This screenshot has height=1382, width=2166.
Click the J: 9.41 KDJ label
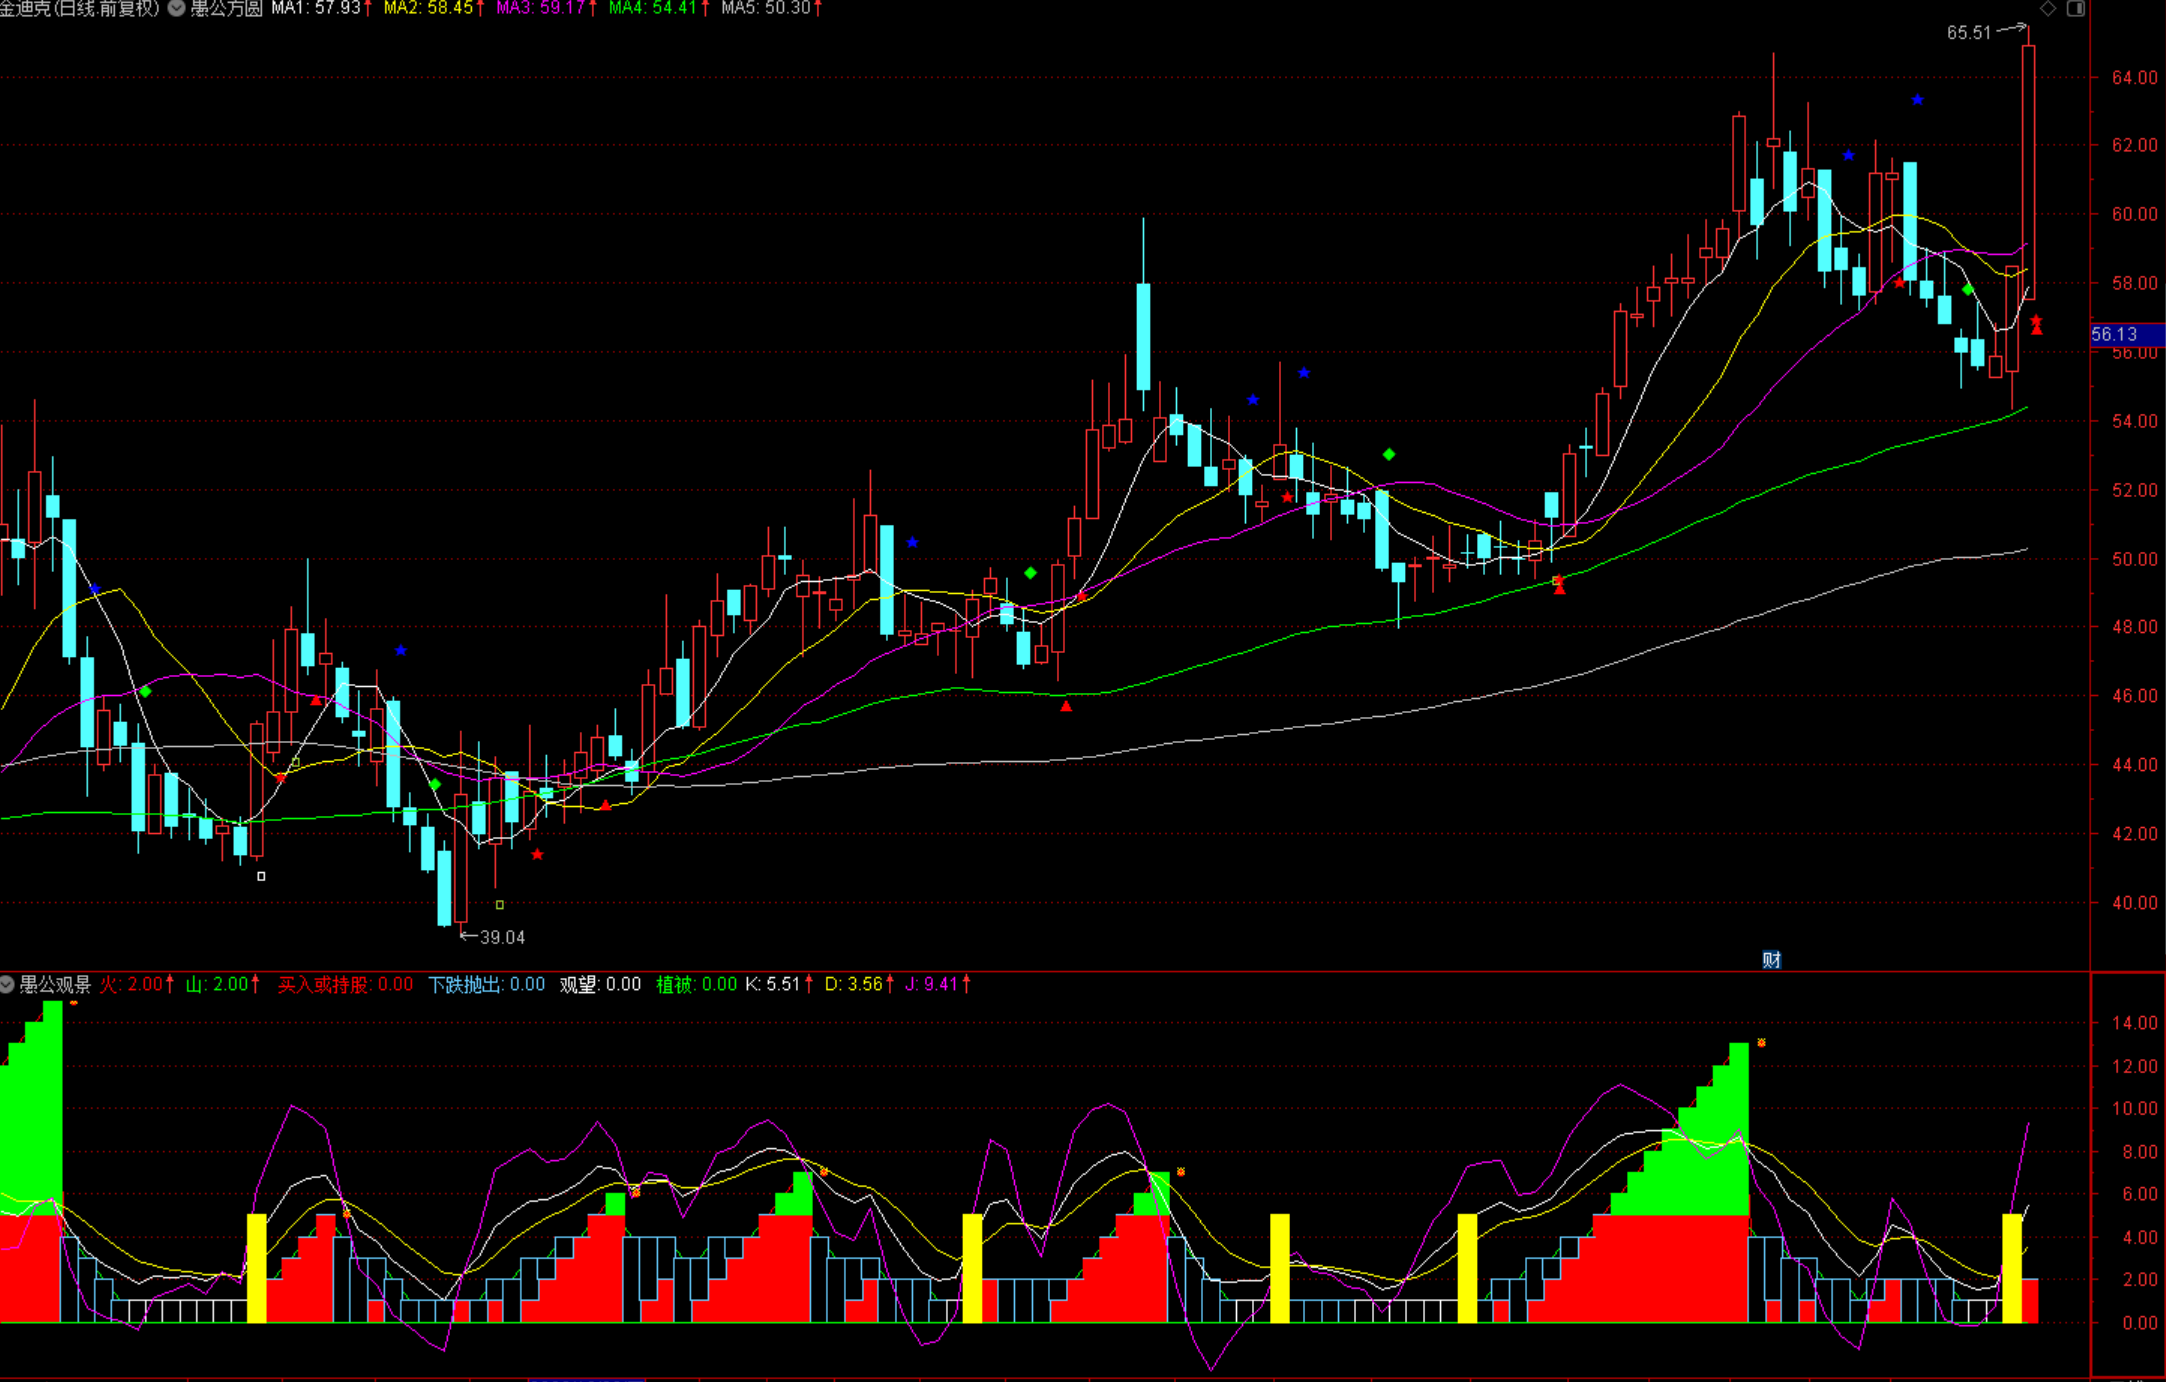coord(932,985)
